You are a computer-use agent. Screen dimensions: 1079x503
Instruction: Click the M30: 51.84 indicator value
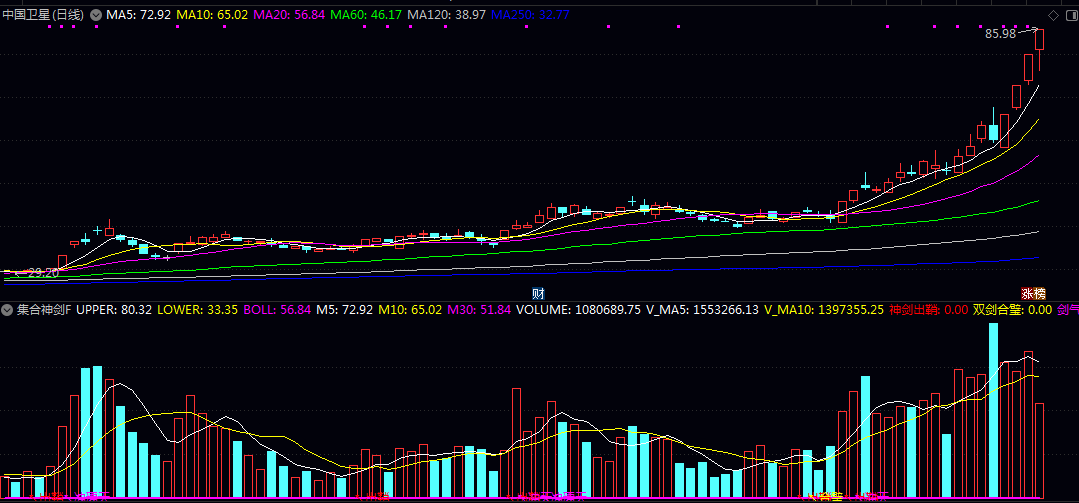479,310
